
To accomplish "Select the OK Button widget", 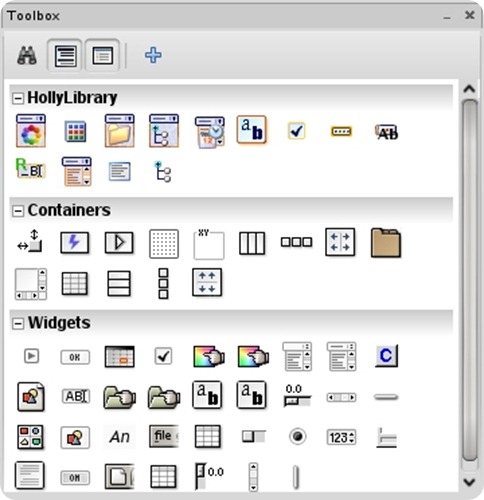I will [75, 357].
